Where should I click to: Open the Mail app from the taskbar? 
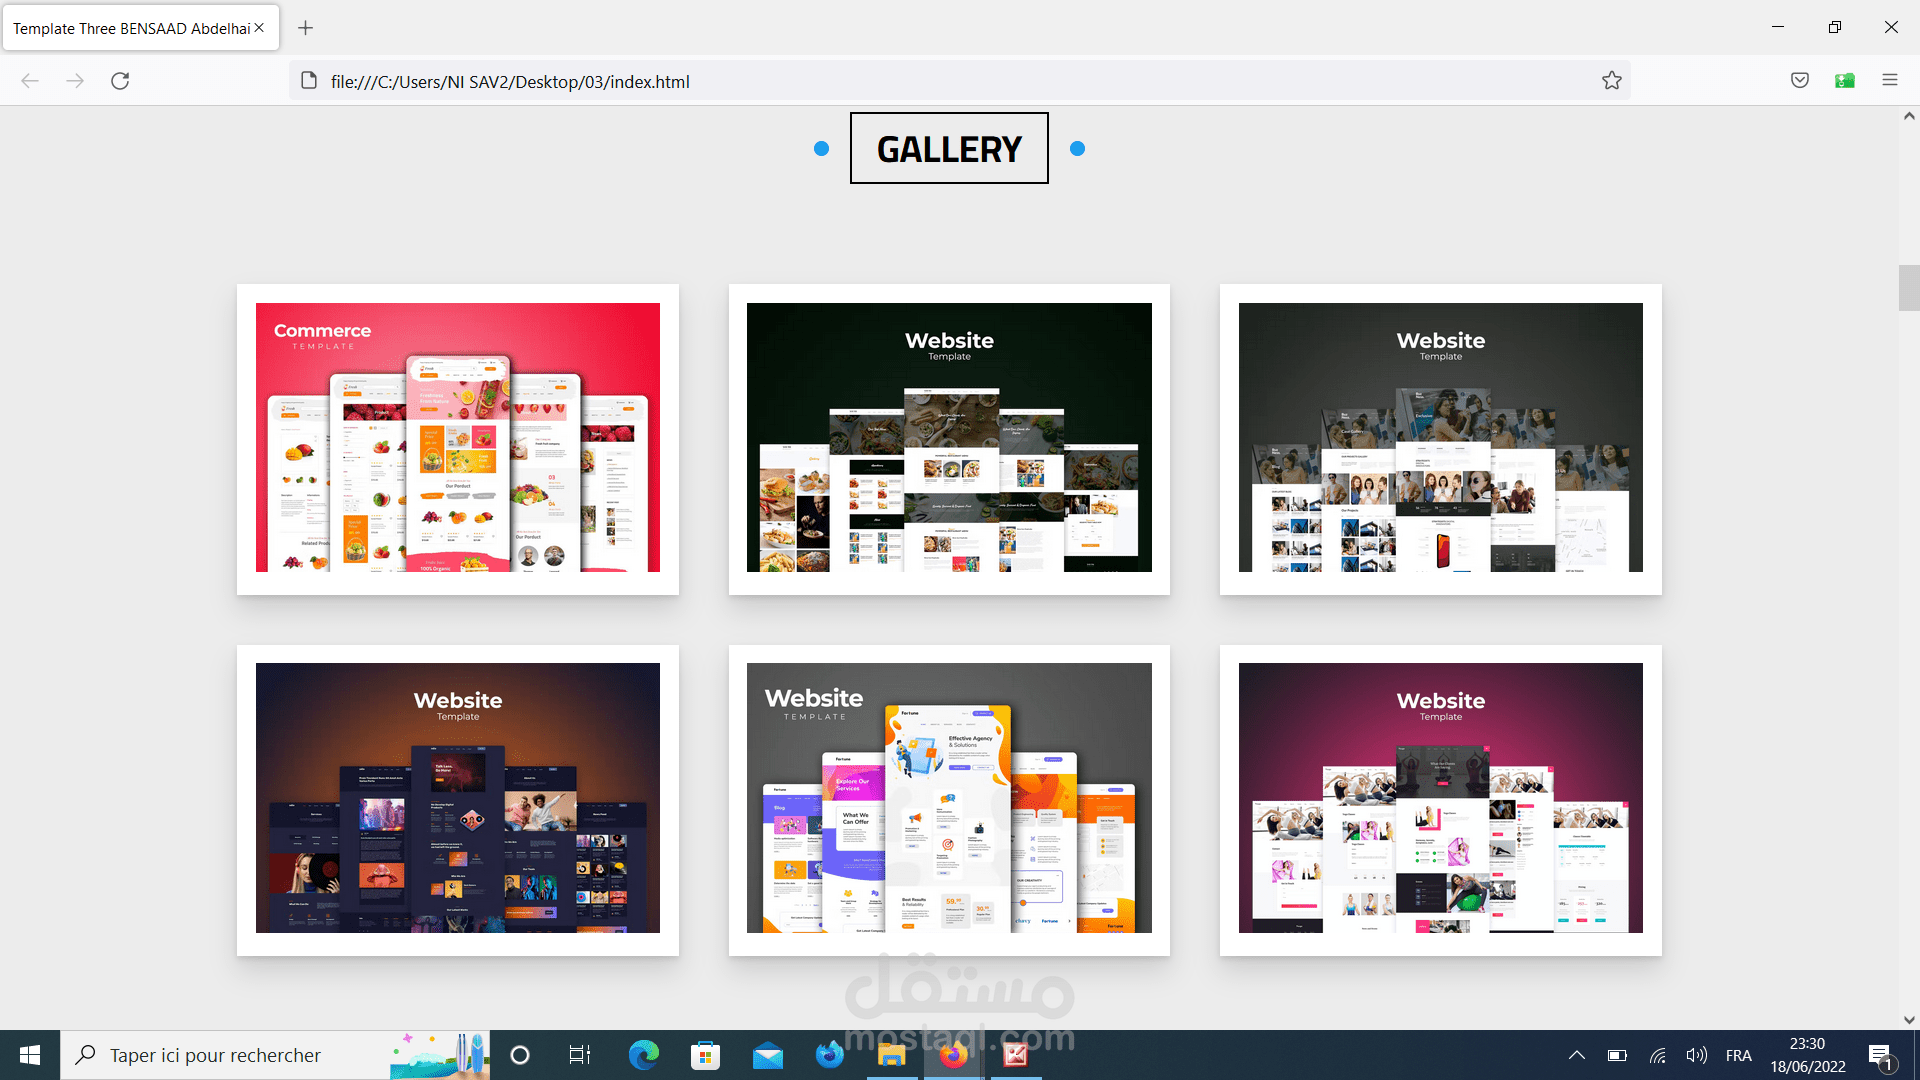coord(767,1054)
